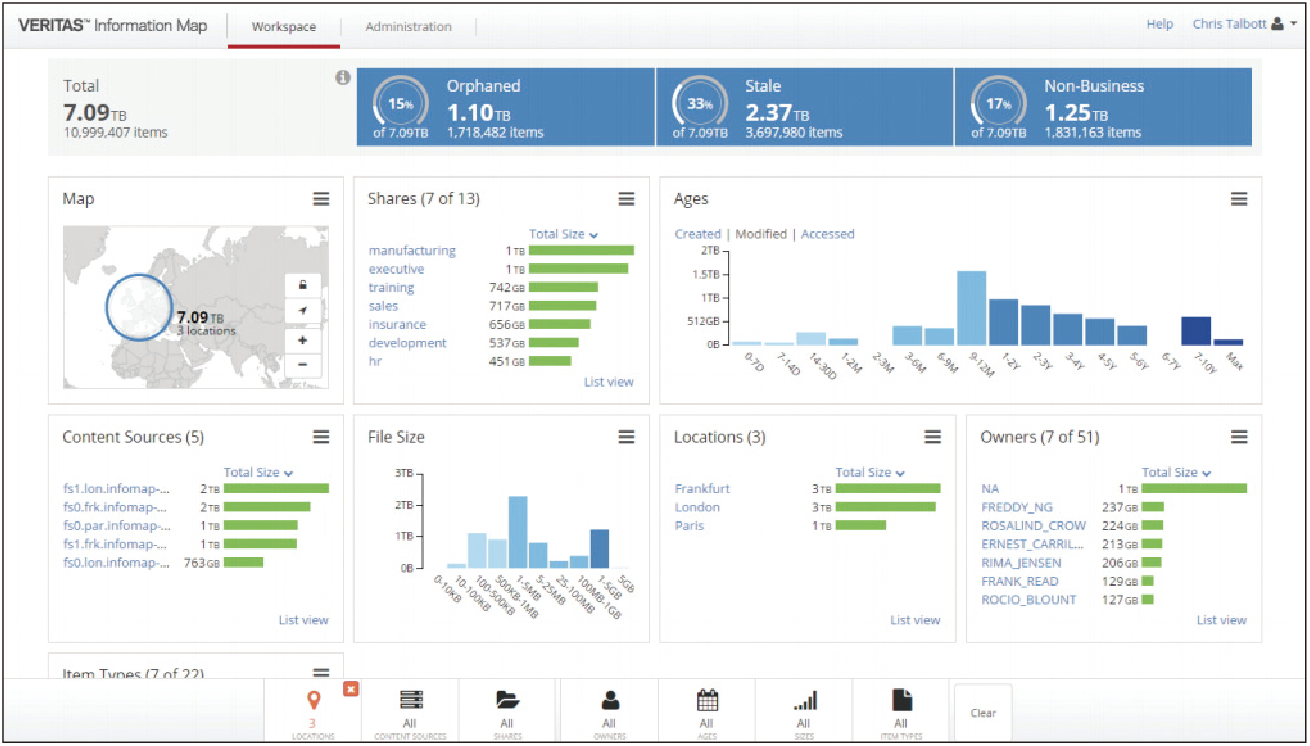Select the Frankfurt location
The height and width of the screenshot is (746, 1310).
pyautogui.click(x=702, y=489)
